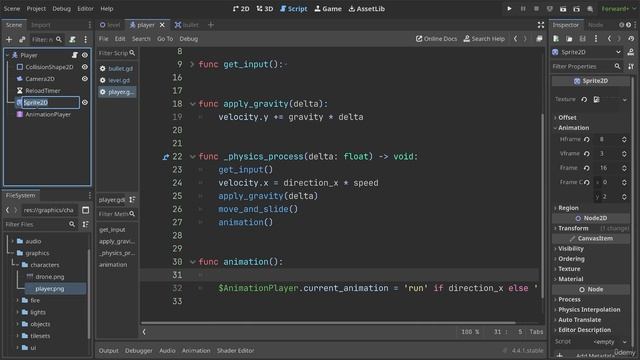
Task: Open the Texture property dropdown
Action: pos(624,100)
